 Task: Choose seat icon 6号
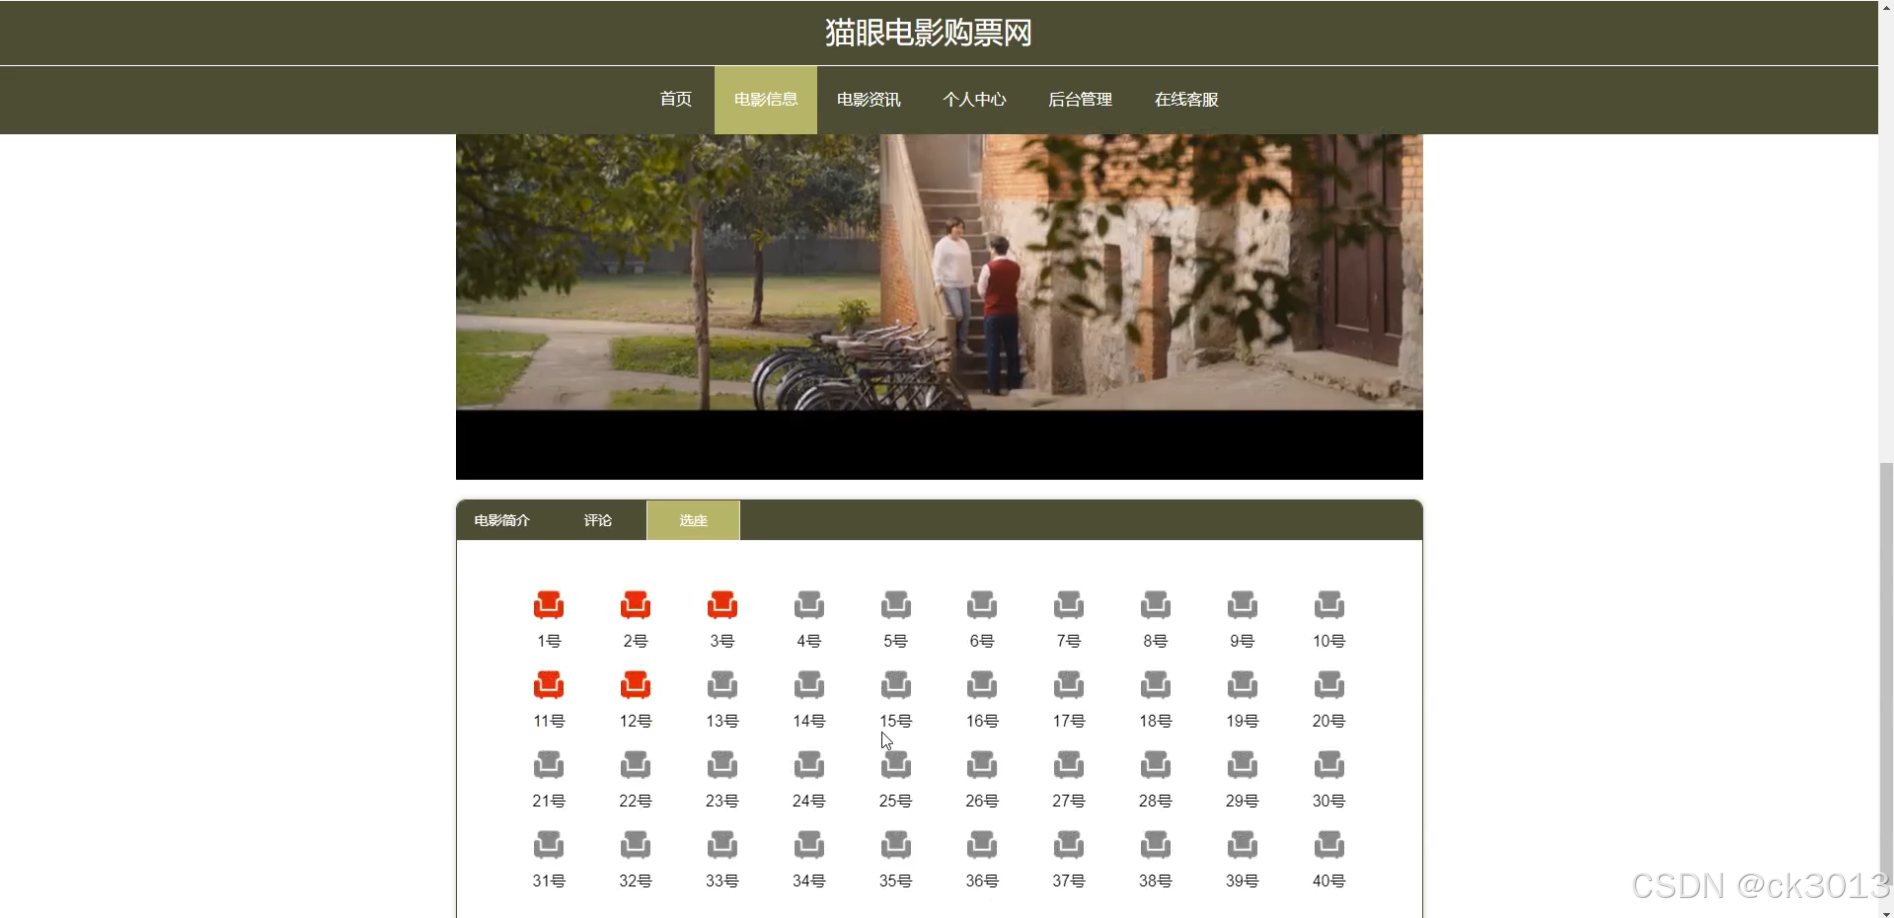pos(982,605)
